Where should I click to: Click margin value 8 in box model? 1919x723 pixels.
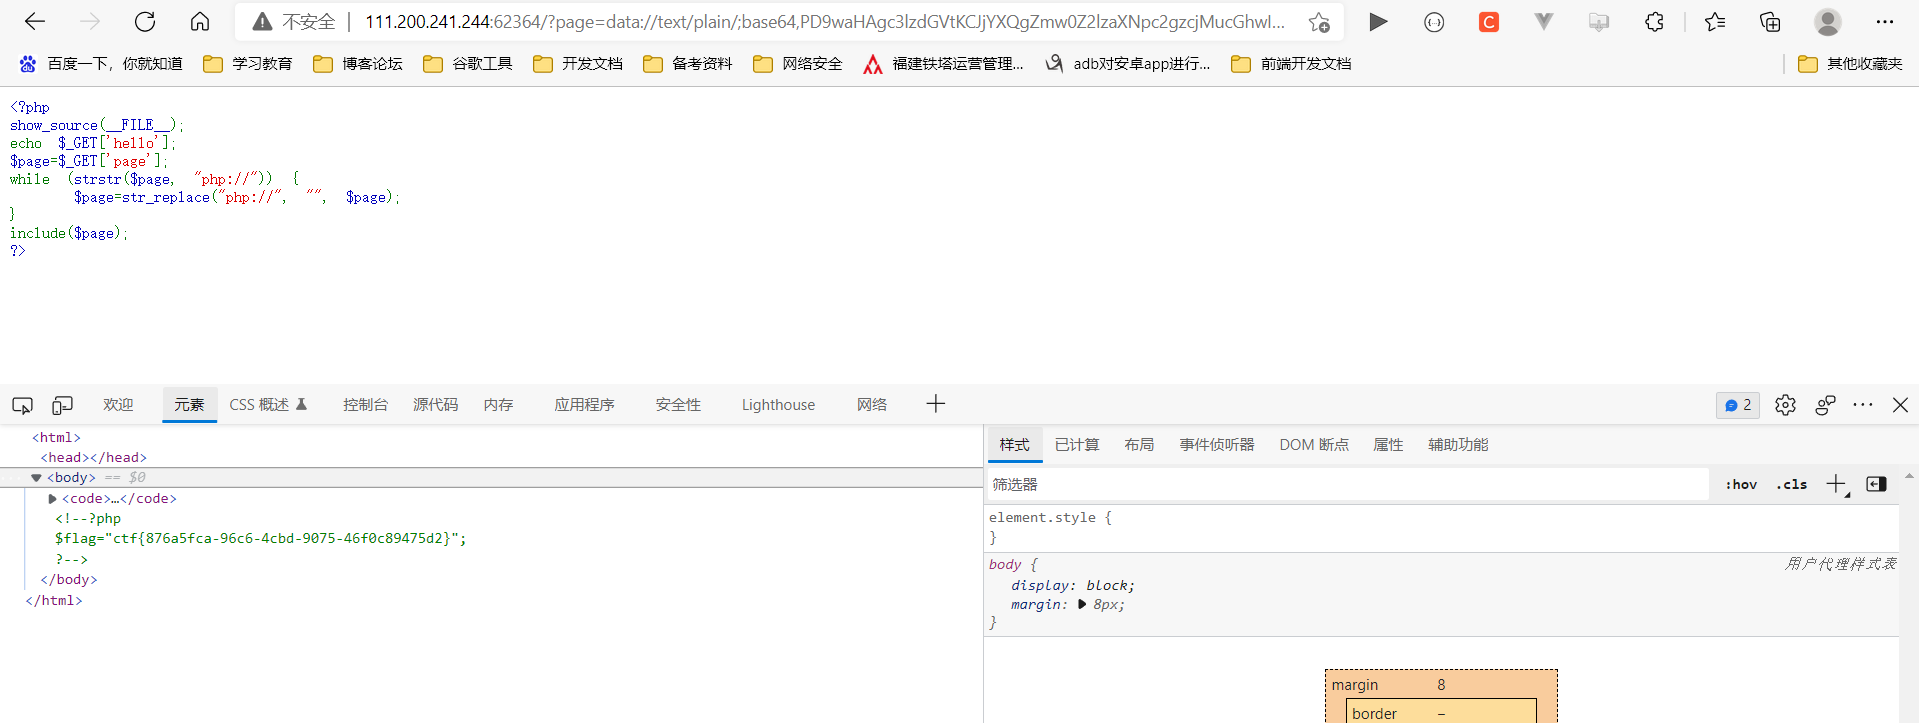click(x=1441, y=685)
